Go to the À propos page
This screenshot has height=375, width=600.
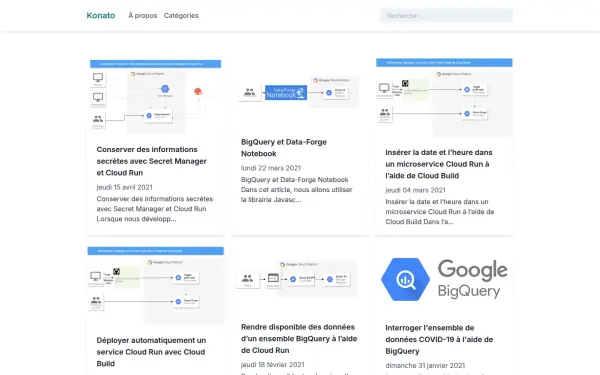(143, 16)
